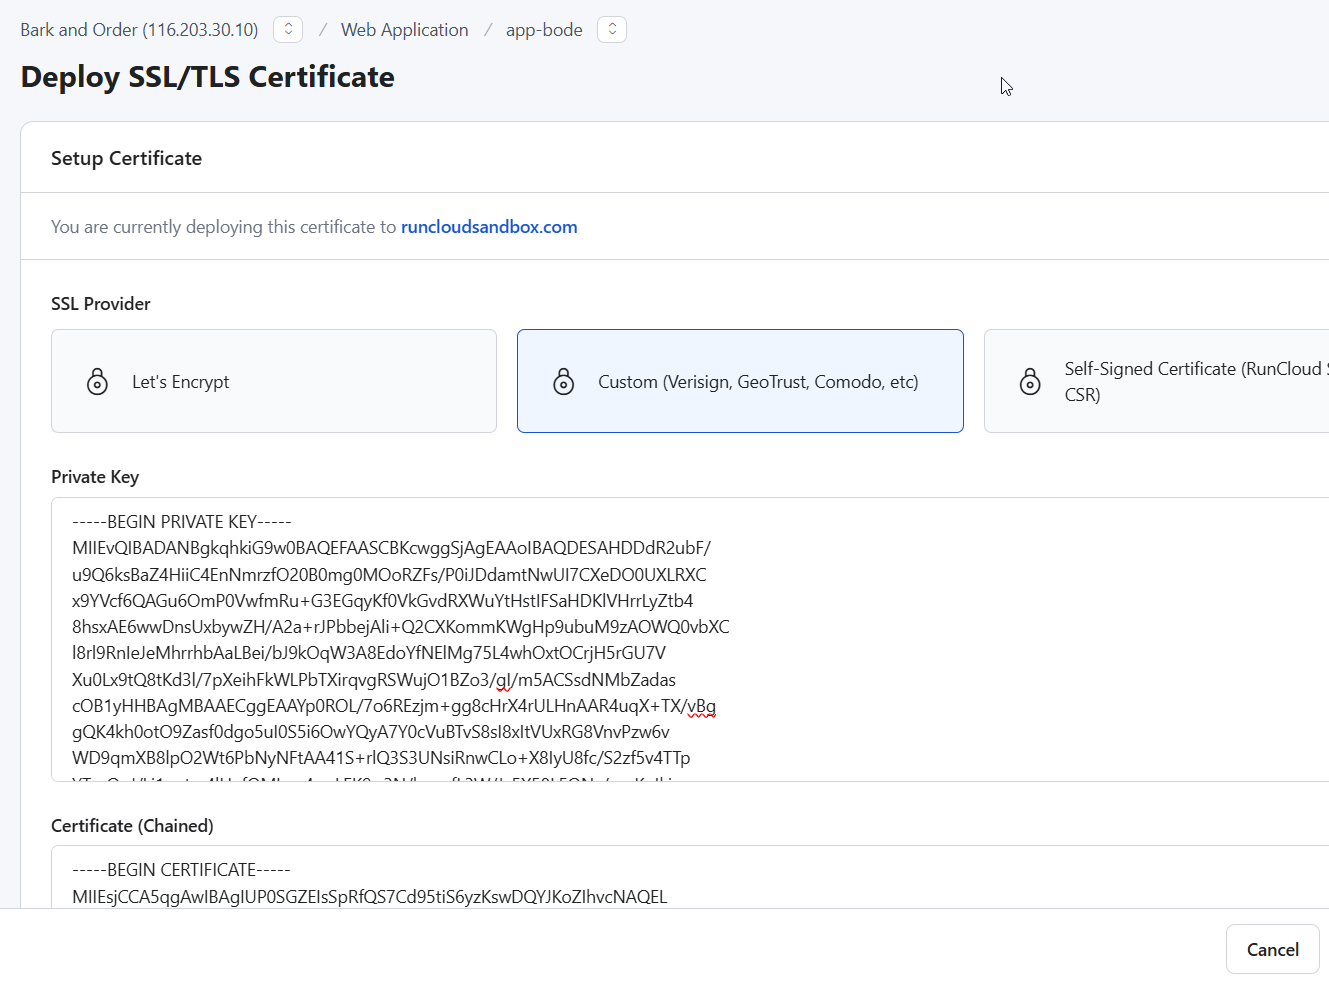Image resolution: width=1329 pixels, height=982 pixels.
Task: Click the Deploy SSL/TLS Certificate page title
Action: [x=207, y=77]
